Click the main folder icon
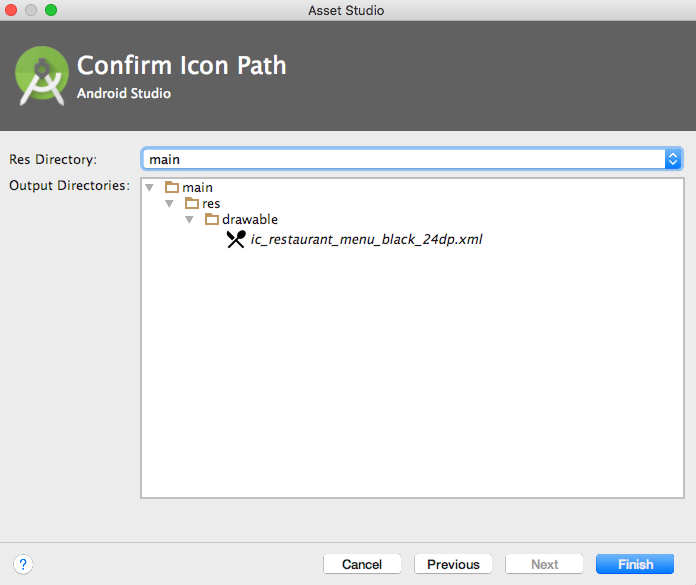The width and height of the screenshot is (696, 585). tap(171, 187)
